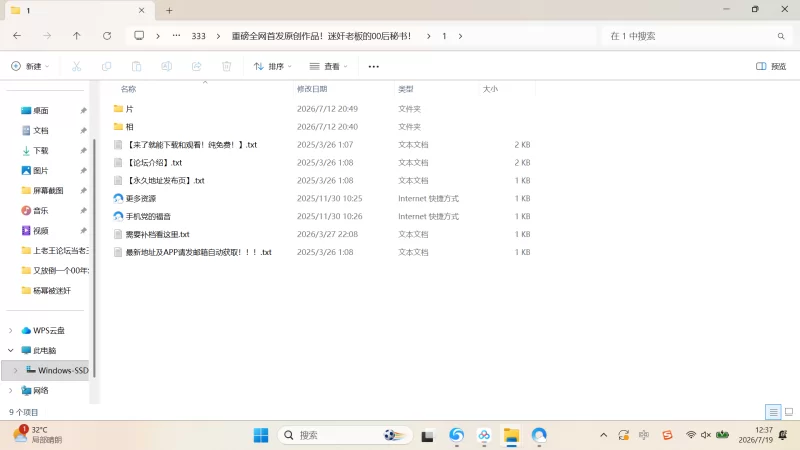
Task: Expand the Windows-SSD tree node
Action: (15, 370)
